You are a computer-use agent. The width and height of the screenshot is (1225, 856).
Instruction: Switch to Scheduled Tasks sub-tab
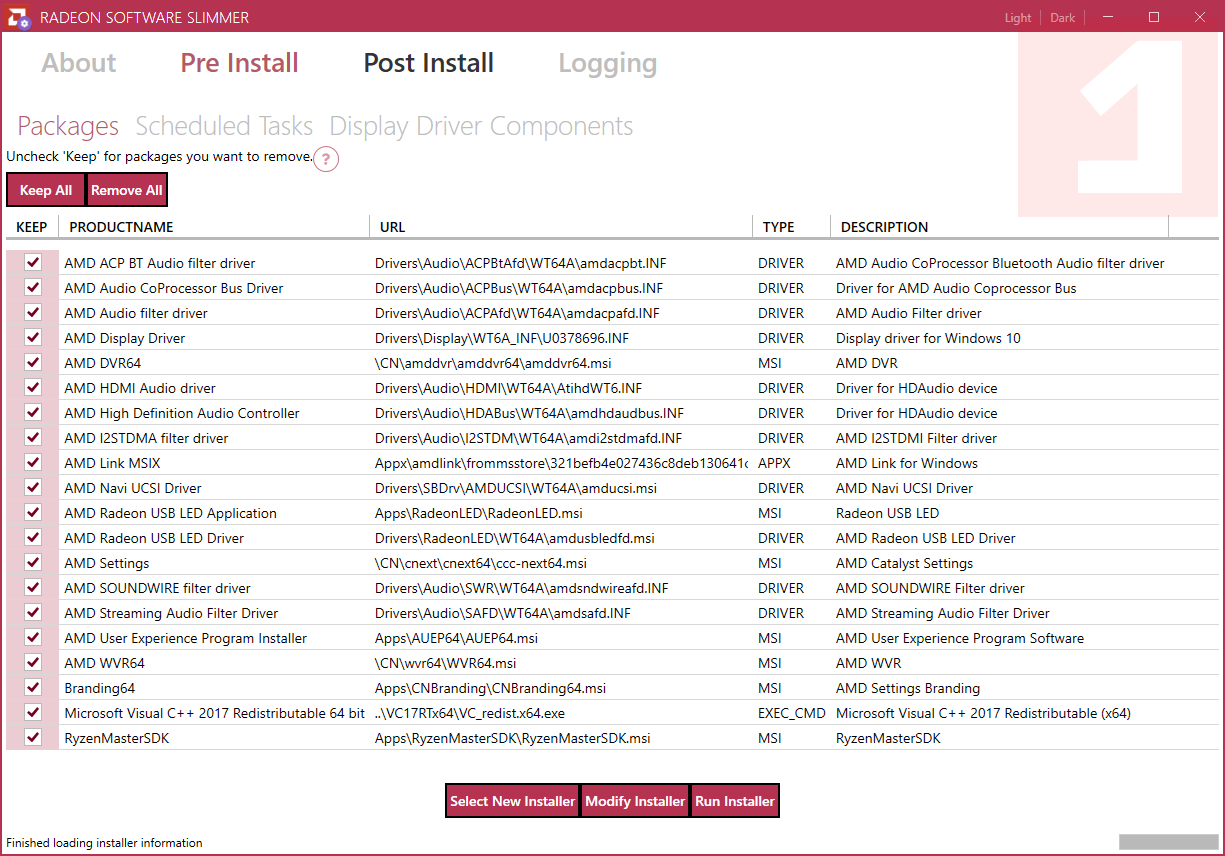click(224, 126)
